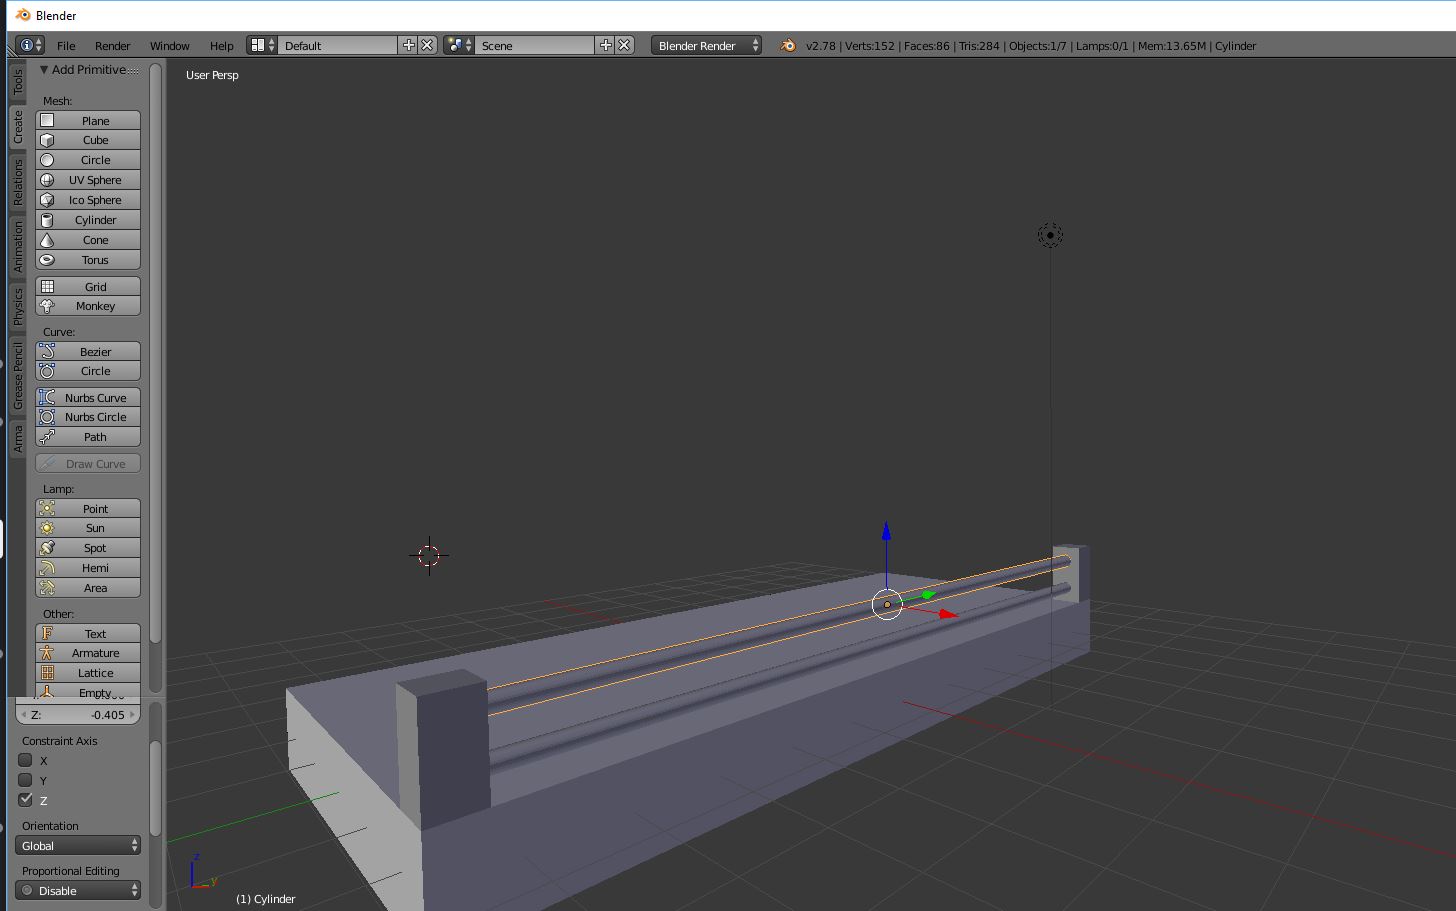Click the Z value field -0.405
The width and height of the screenshot is (1456, 911).
pos(78,715)
